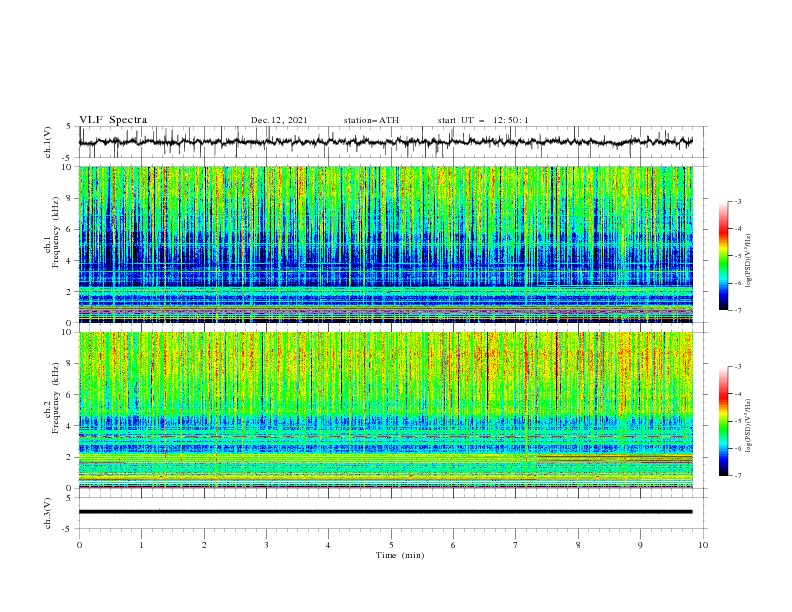Click the time axis tick label '10'

[703, 545]
